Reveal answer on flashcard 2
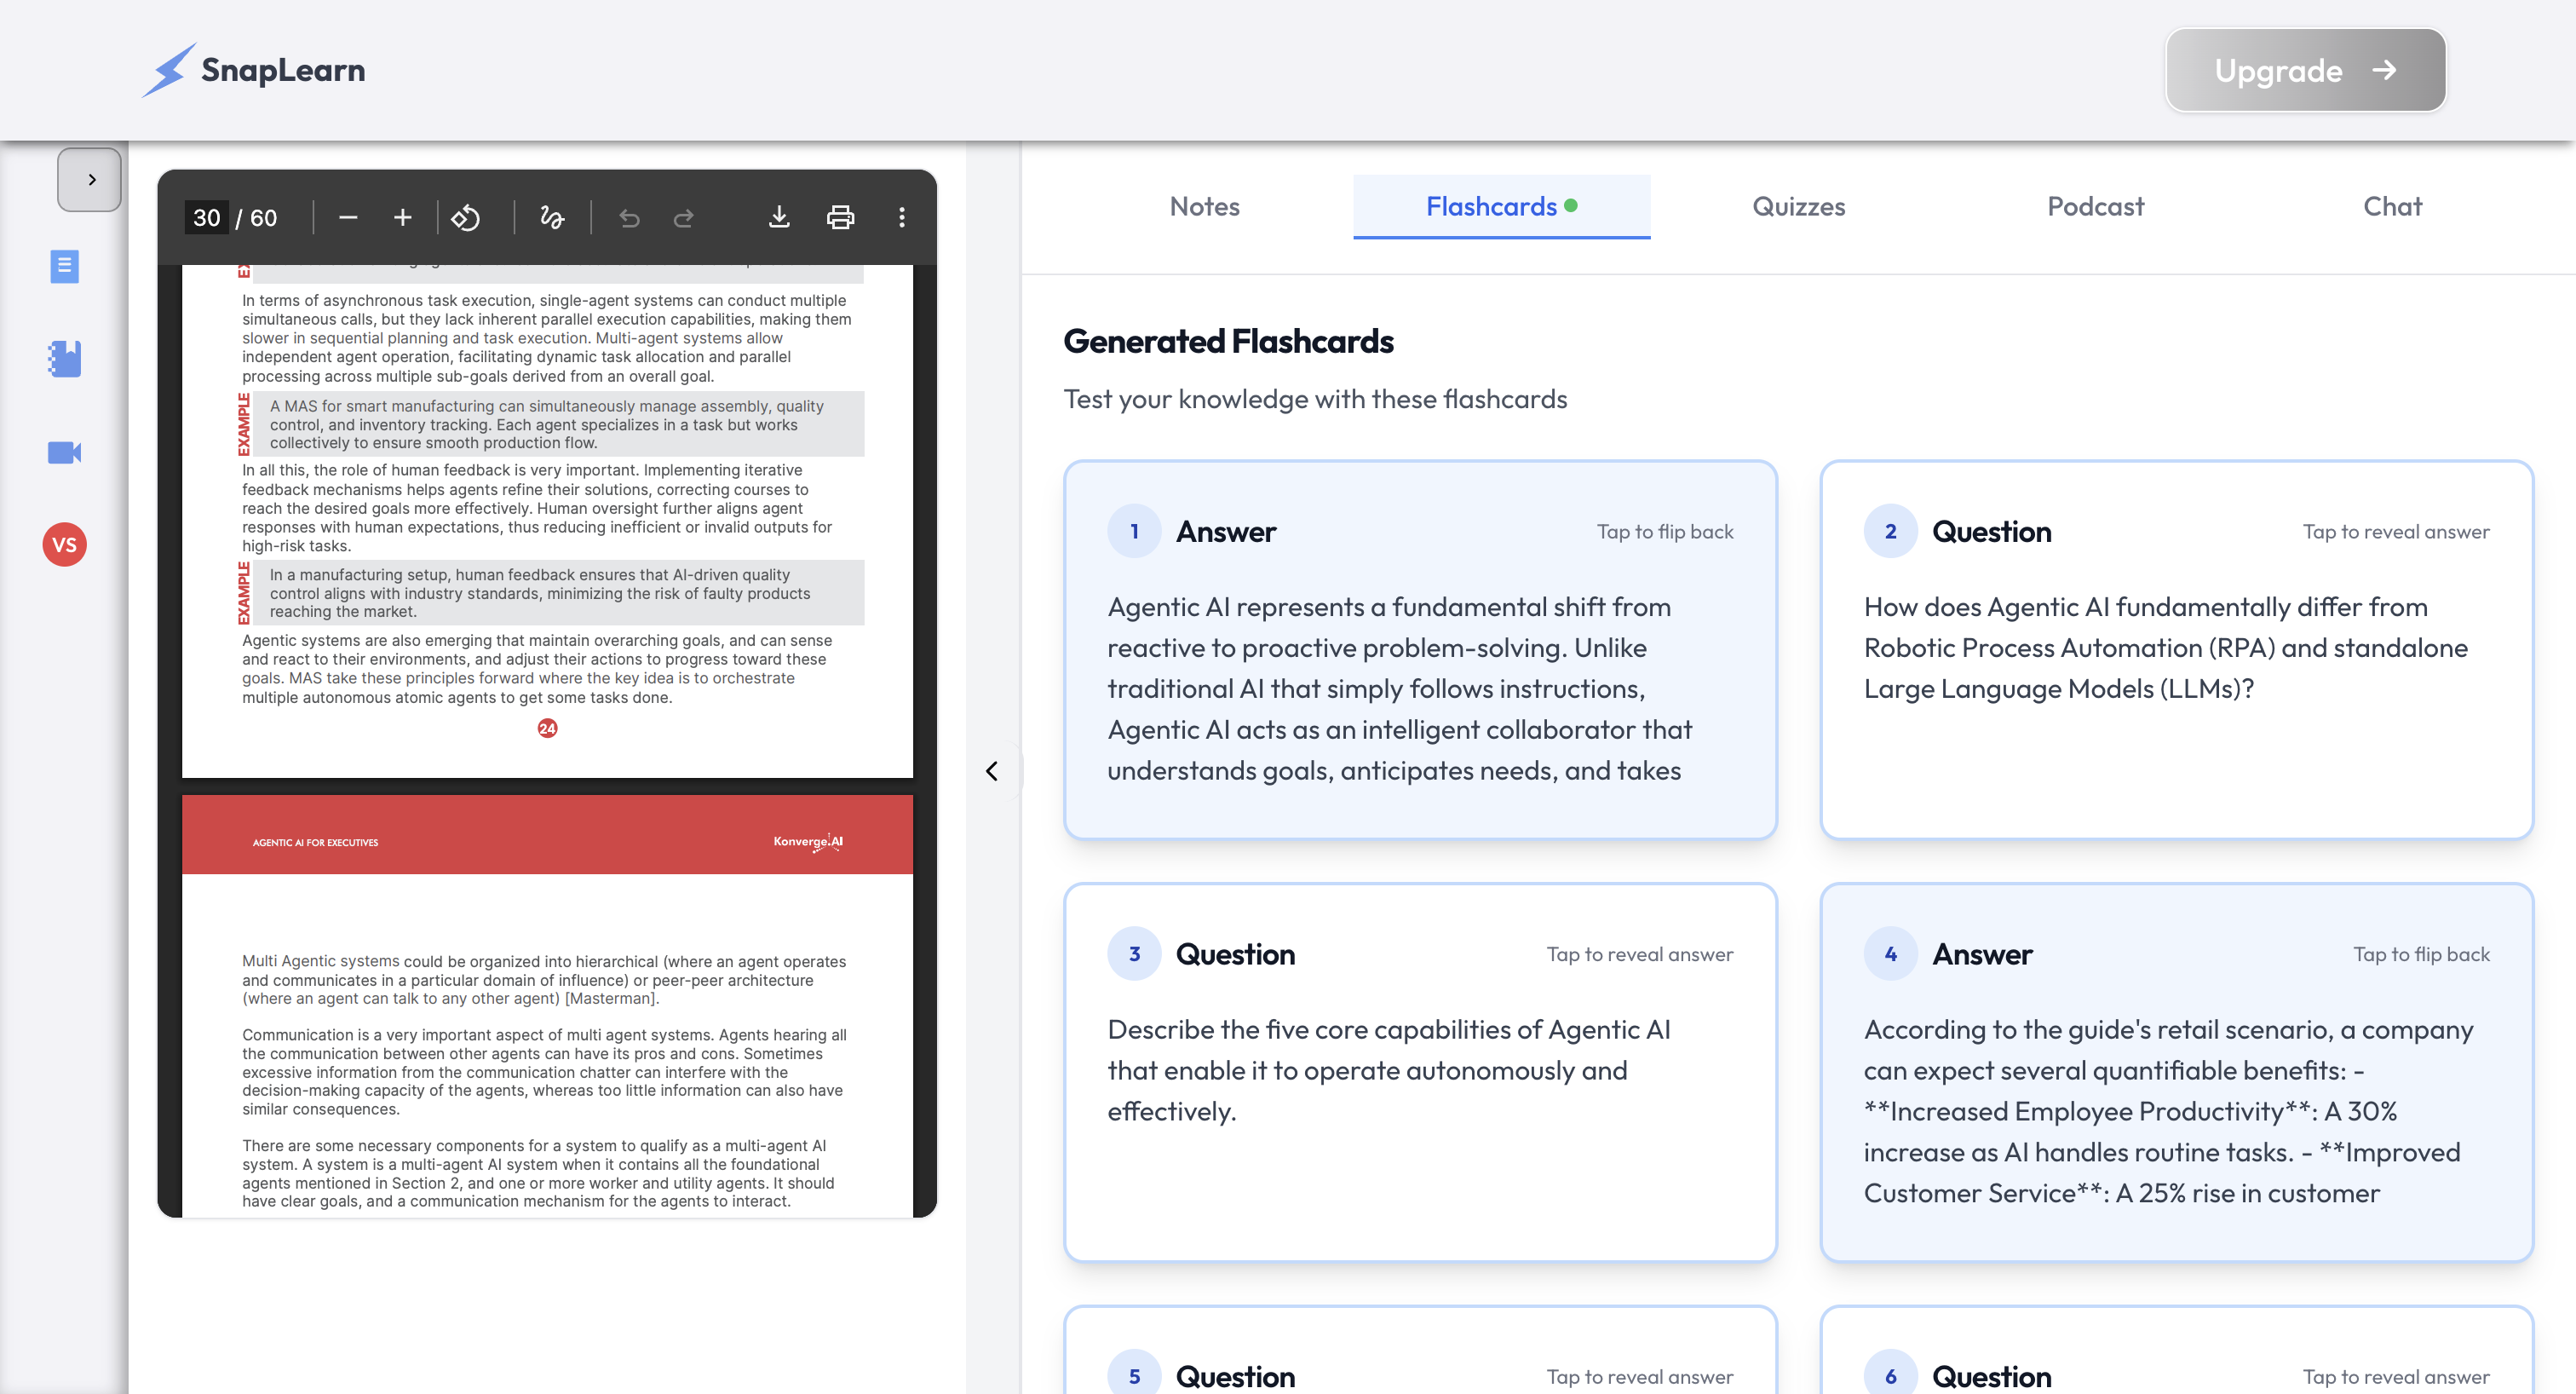This screenshot has width=2576, height=1394. click(x=2395, y=532)
